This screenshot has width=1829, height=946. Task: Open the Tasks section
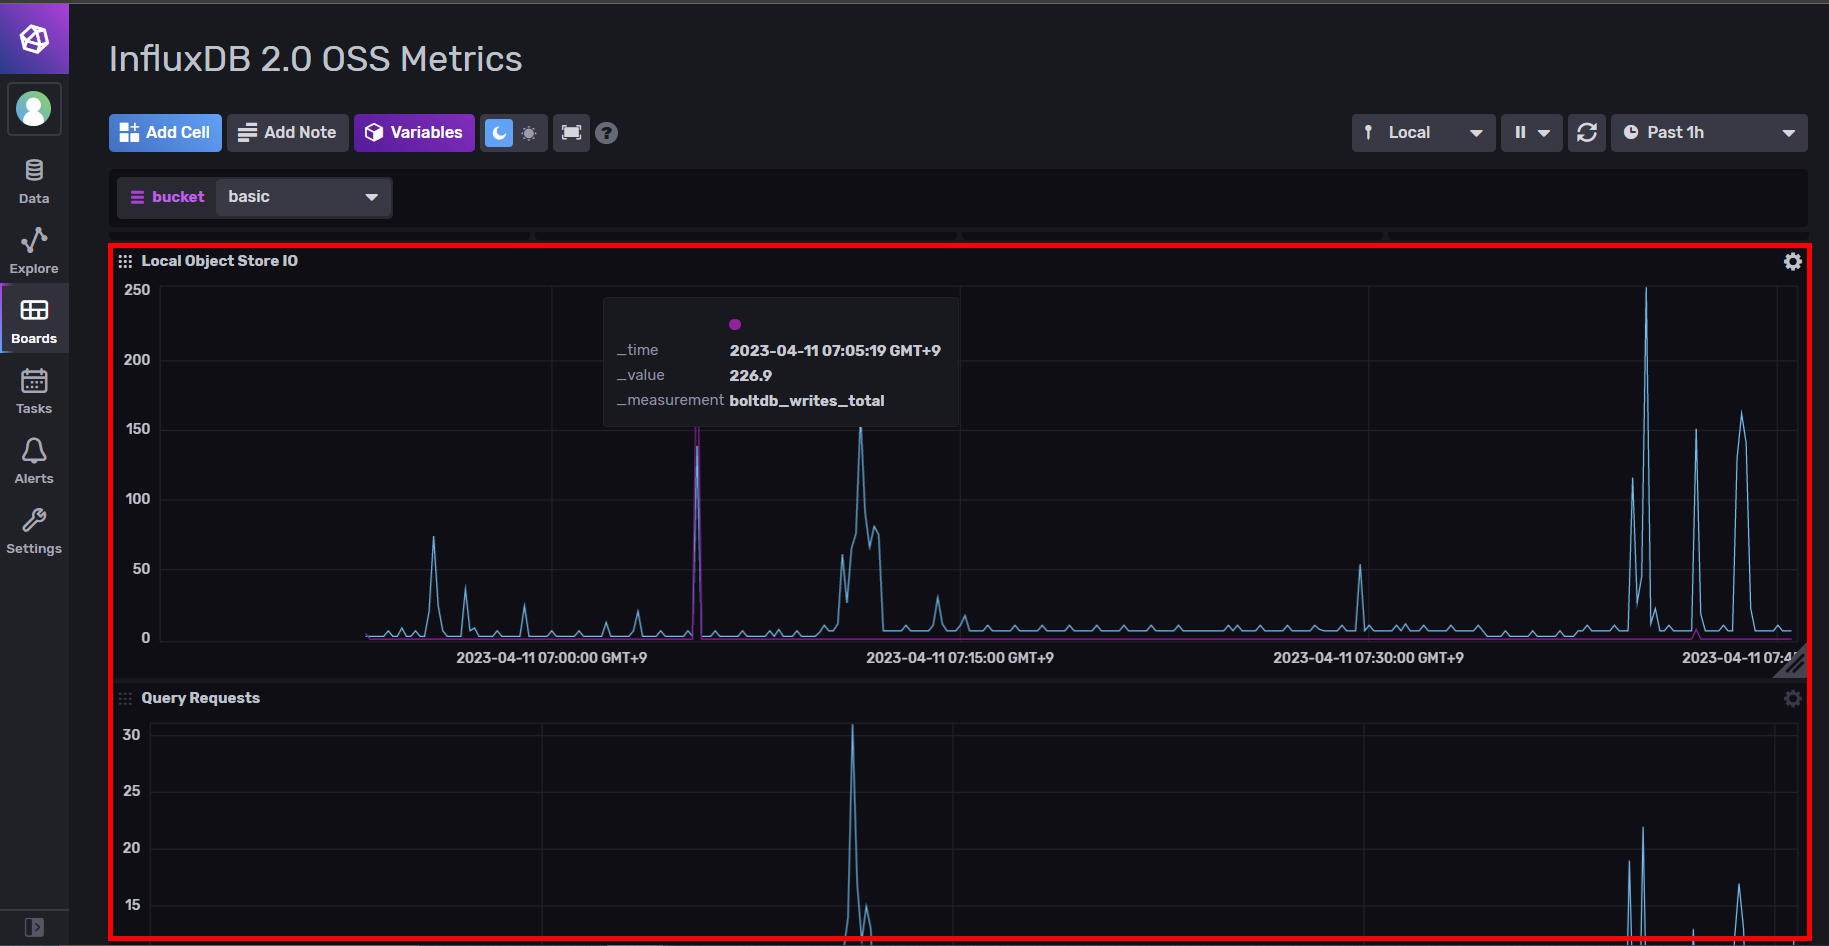(x=34, y=391)
